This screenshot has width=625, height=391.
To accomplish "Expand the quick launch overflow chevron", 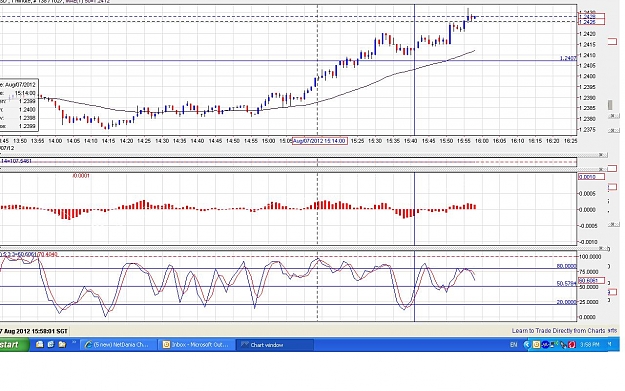I will [x=74, y=343].
